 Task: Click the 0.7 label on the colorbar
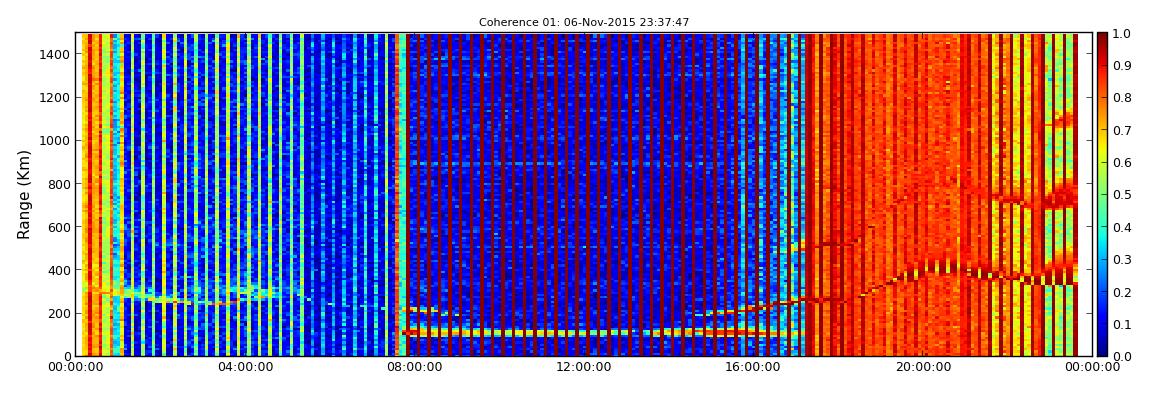point(1123,130)
